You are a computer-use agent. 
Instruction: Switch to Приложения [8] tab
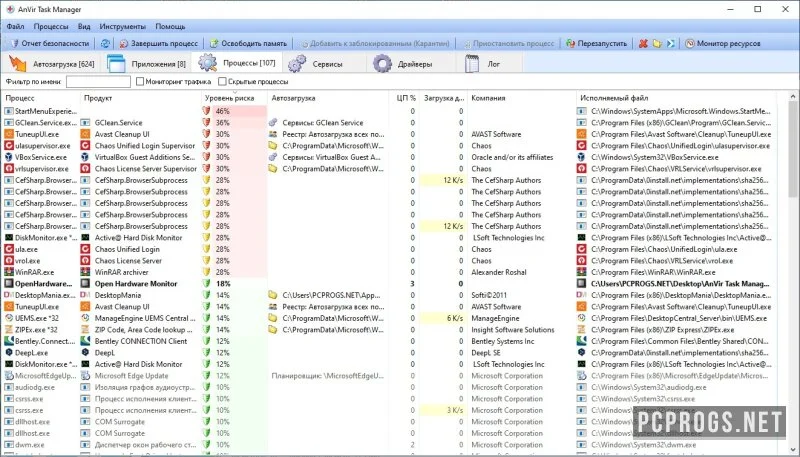click(x=147, y=64)
